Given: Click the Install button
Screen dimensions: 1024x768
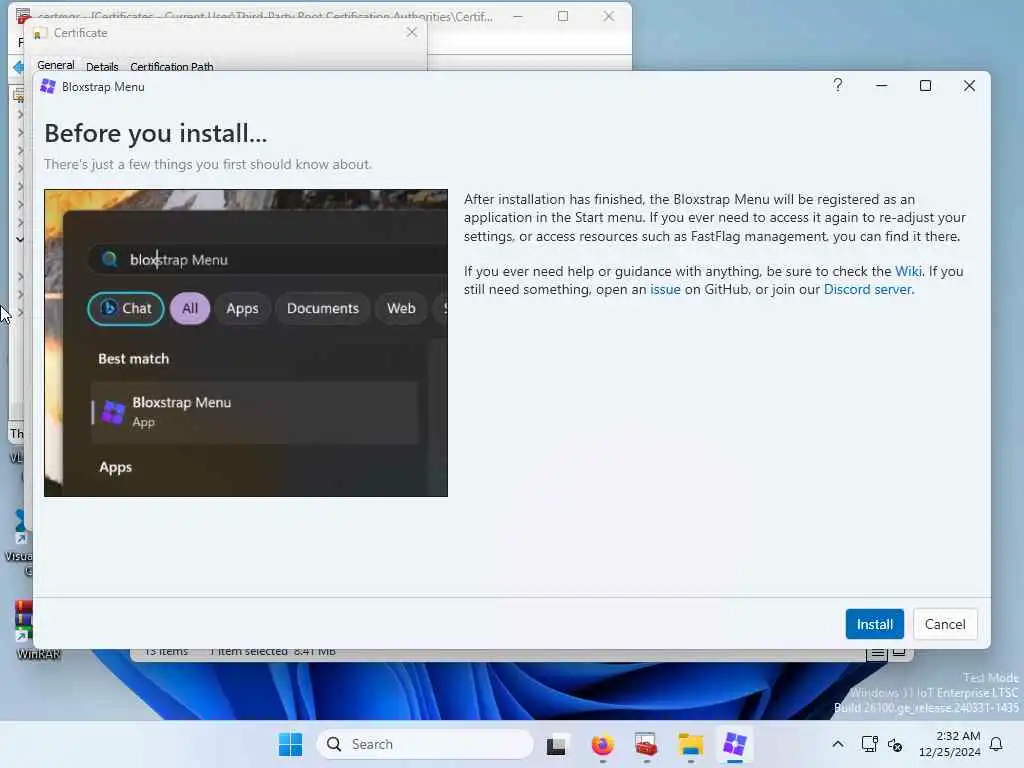Looking at the screenshot, I should coord(874,624).
